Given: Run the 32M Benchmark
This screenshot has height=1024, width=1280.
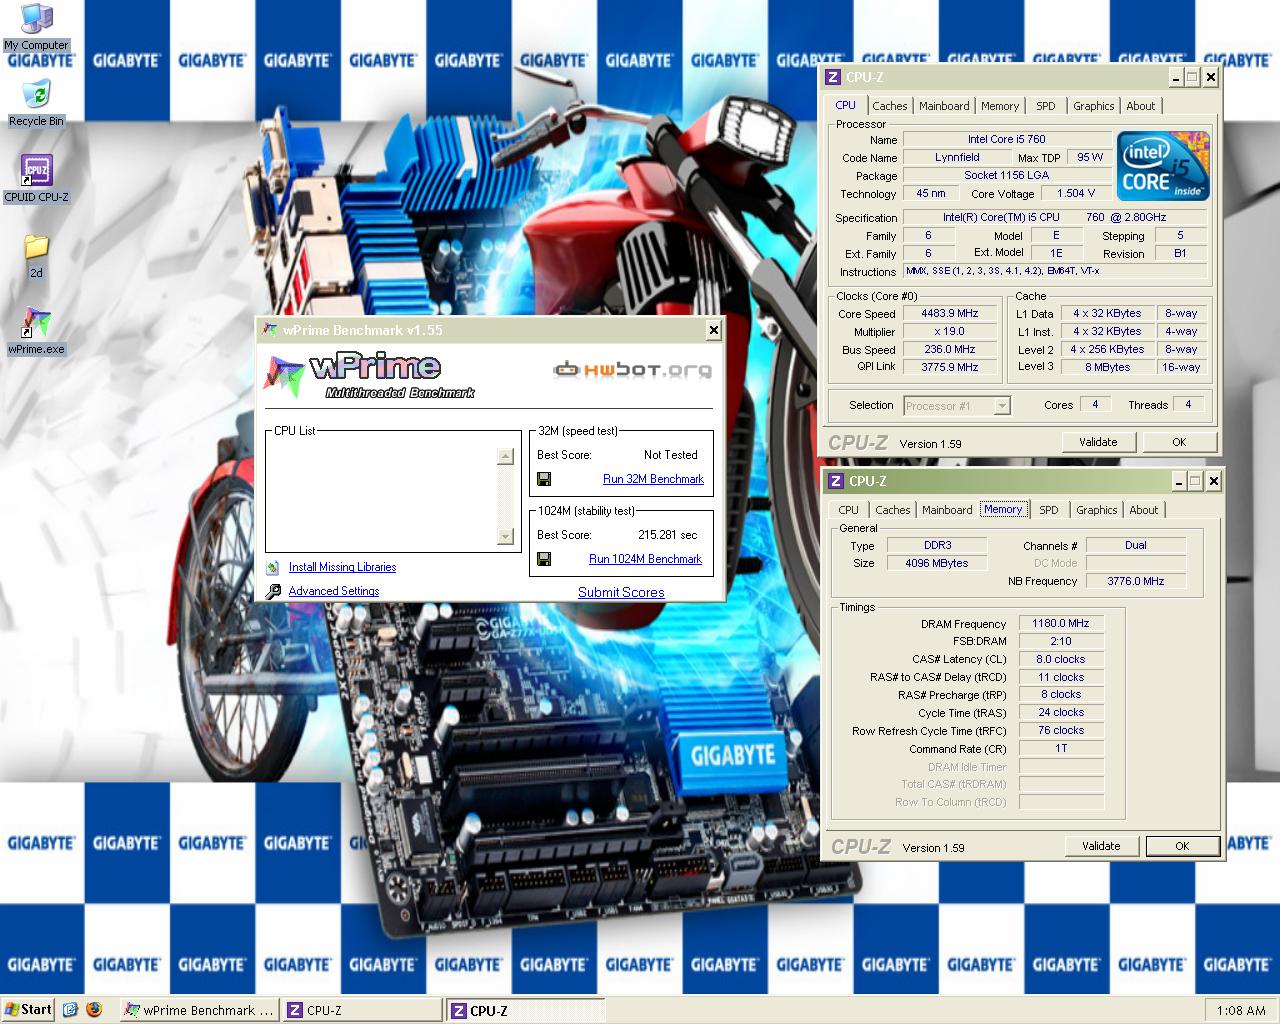Looking at the screenshot, I should click(653, 479).
